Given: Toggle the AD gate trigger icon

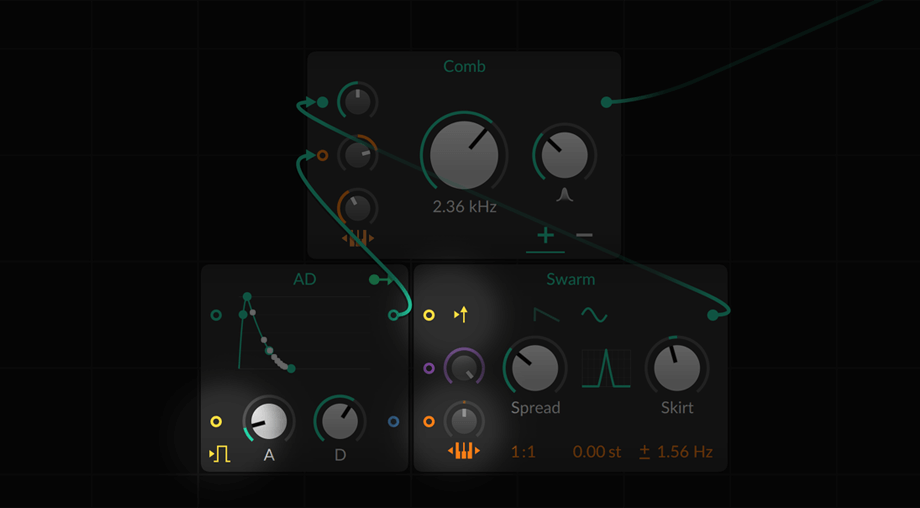Looking at the screenshot, I should click(219, 454).
